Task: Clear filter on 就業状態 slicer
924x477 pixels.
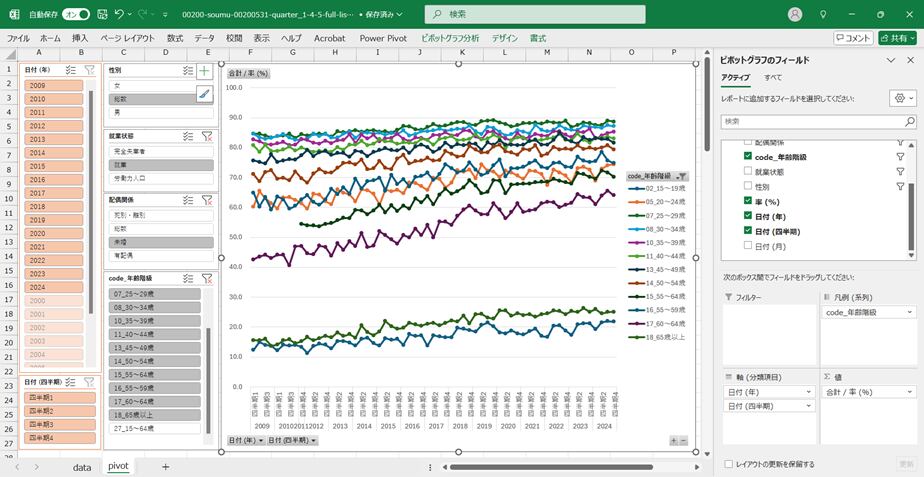Action: point(207,136)
